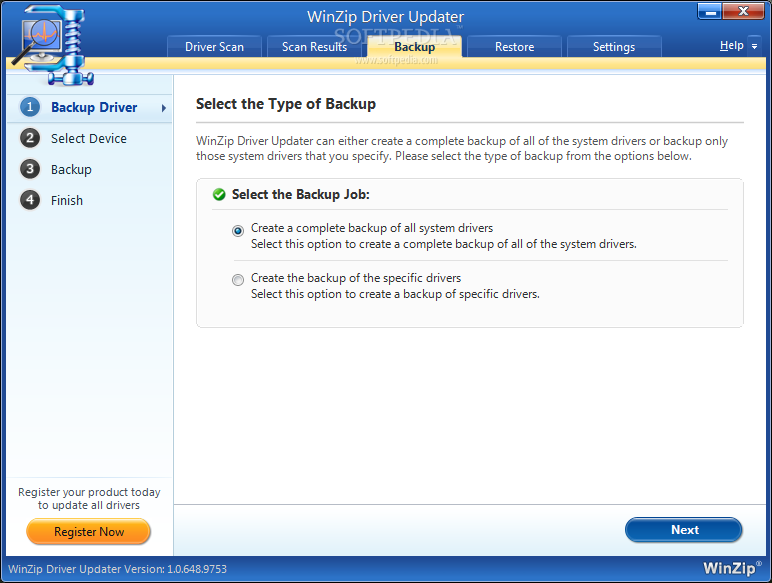Click the green checkmark beside Select the Backup Job
772x583 pixels.
(x=219, y=194)
